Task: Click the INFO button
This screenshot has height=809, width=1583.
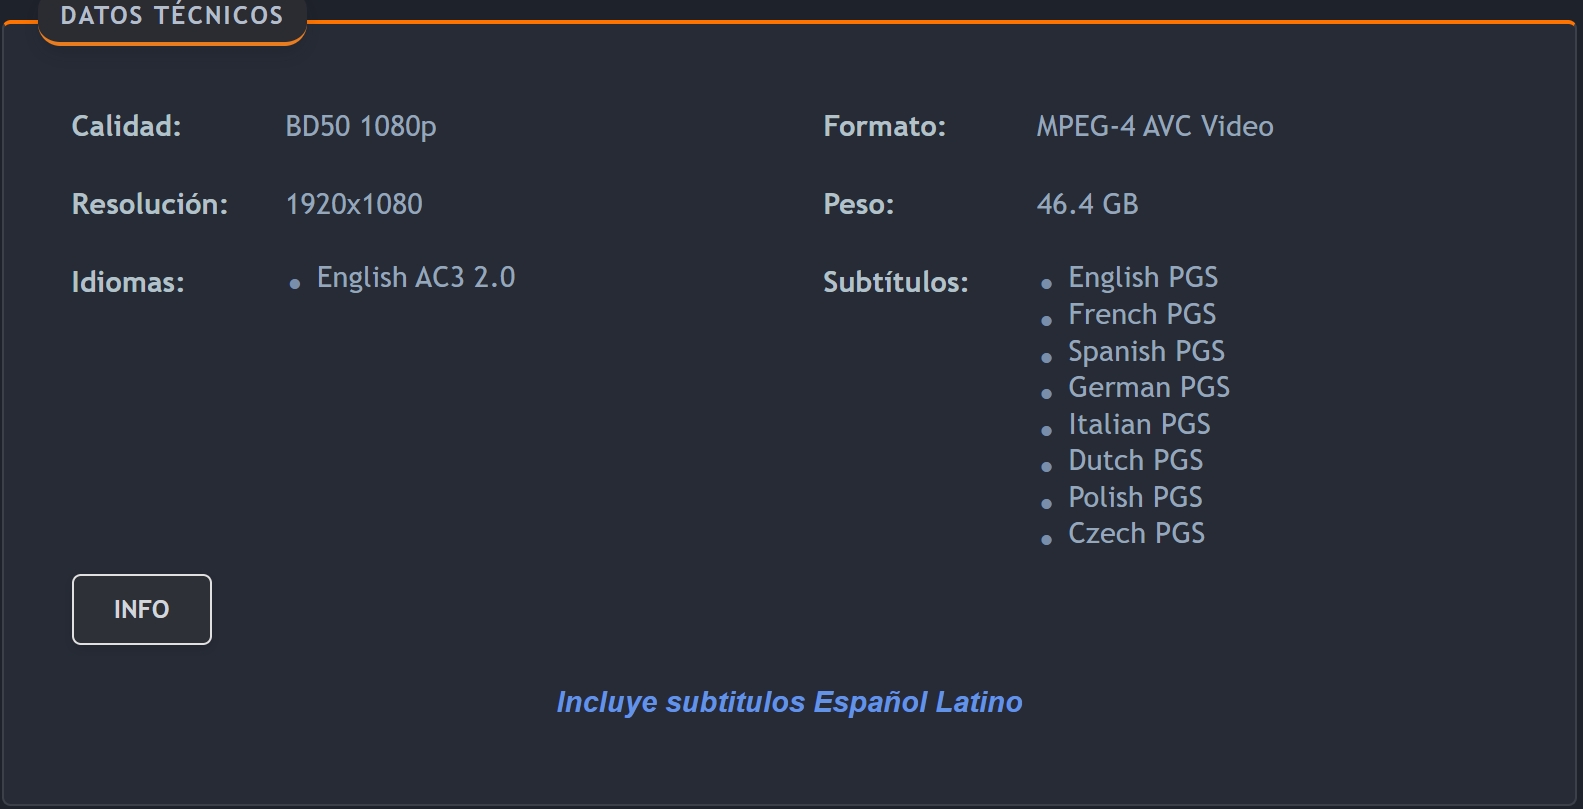Action: click(x=142, y=609)
